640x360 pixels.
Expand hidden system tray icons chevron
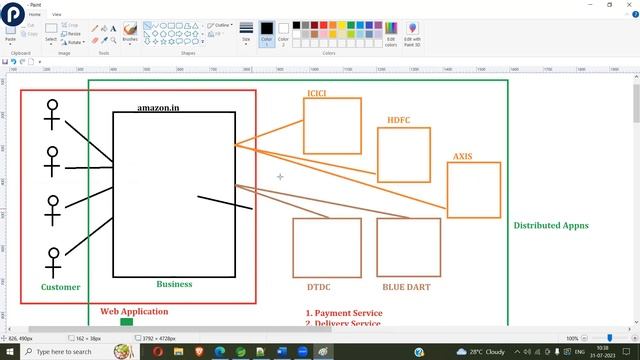[x=517, y=351]
